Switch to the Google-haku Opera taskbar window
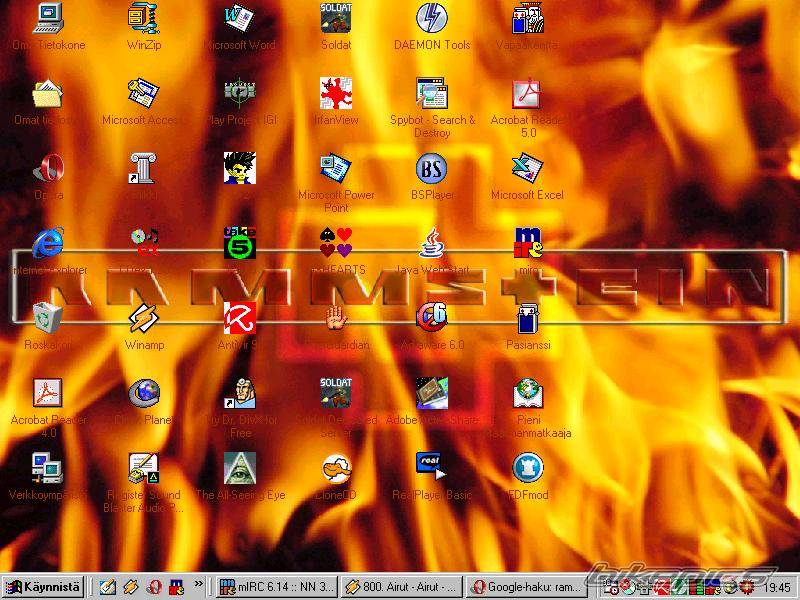This screenshot has width=800, height=600. (x=527, y=587)
